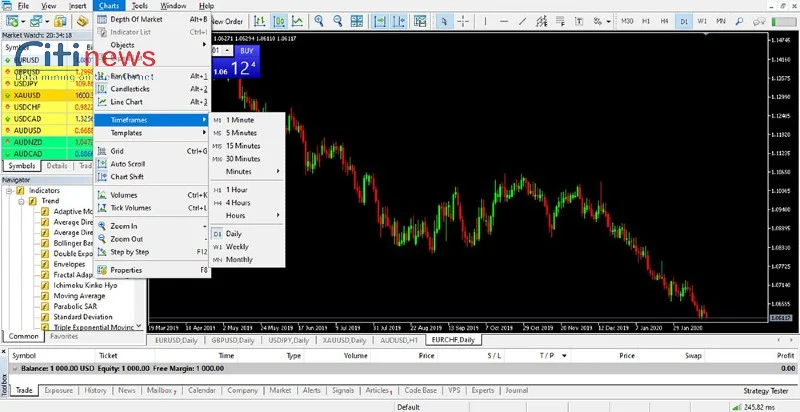The width and height of the screenshot is (800, 412).
Task: Switch to Favorites tab in Navigator
Action: coord(64,337)
